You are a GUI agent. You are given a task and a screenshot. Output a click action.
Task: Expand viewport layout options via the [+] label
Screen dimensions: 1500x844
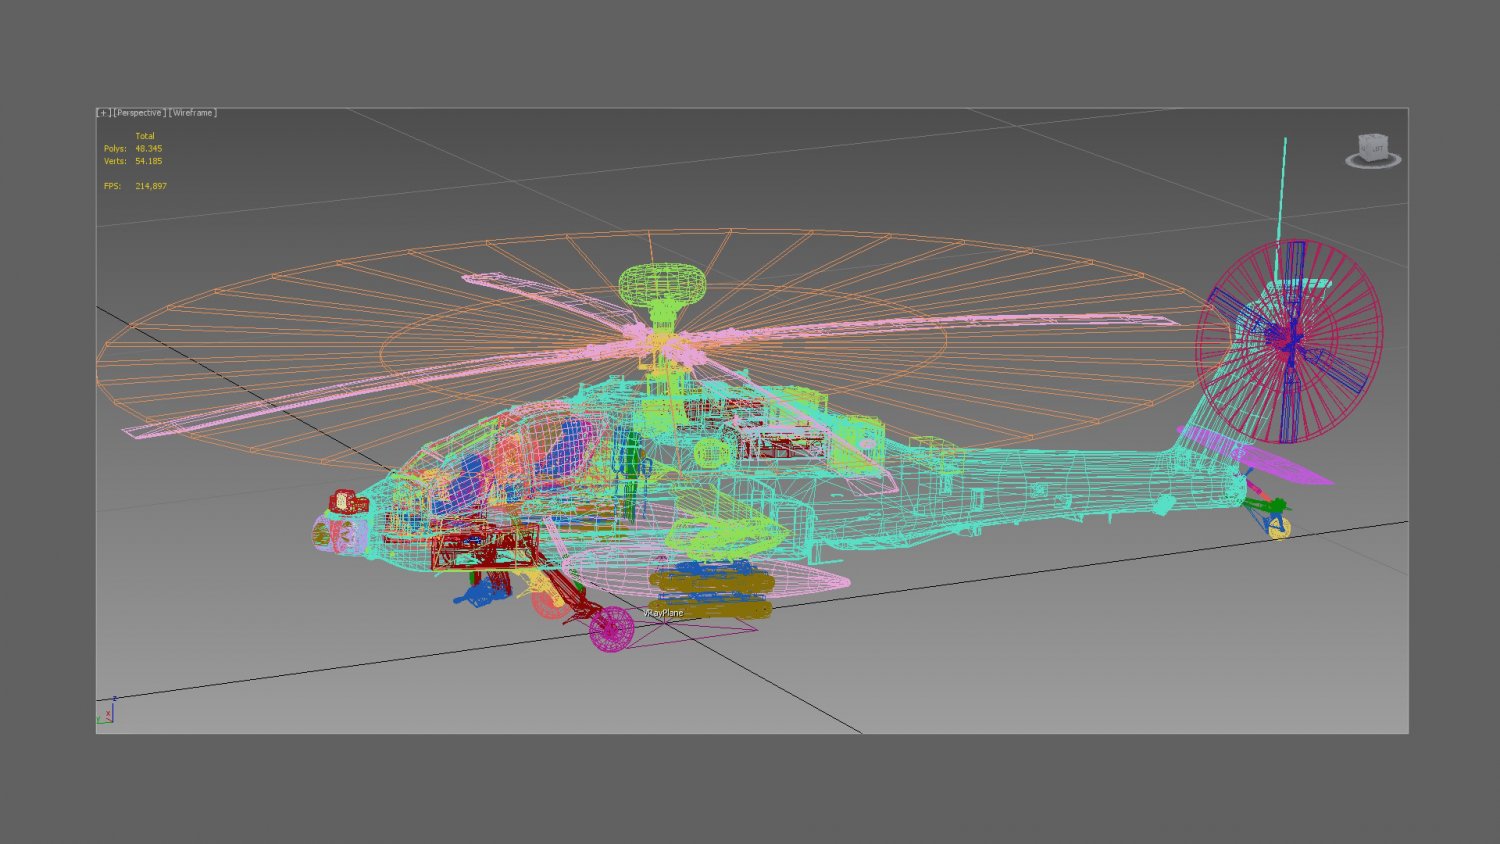click(103, 112)
